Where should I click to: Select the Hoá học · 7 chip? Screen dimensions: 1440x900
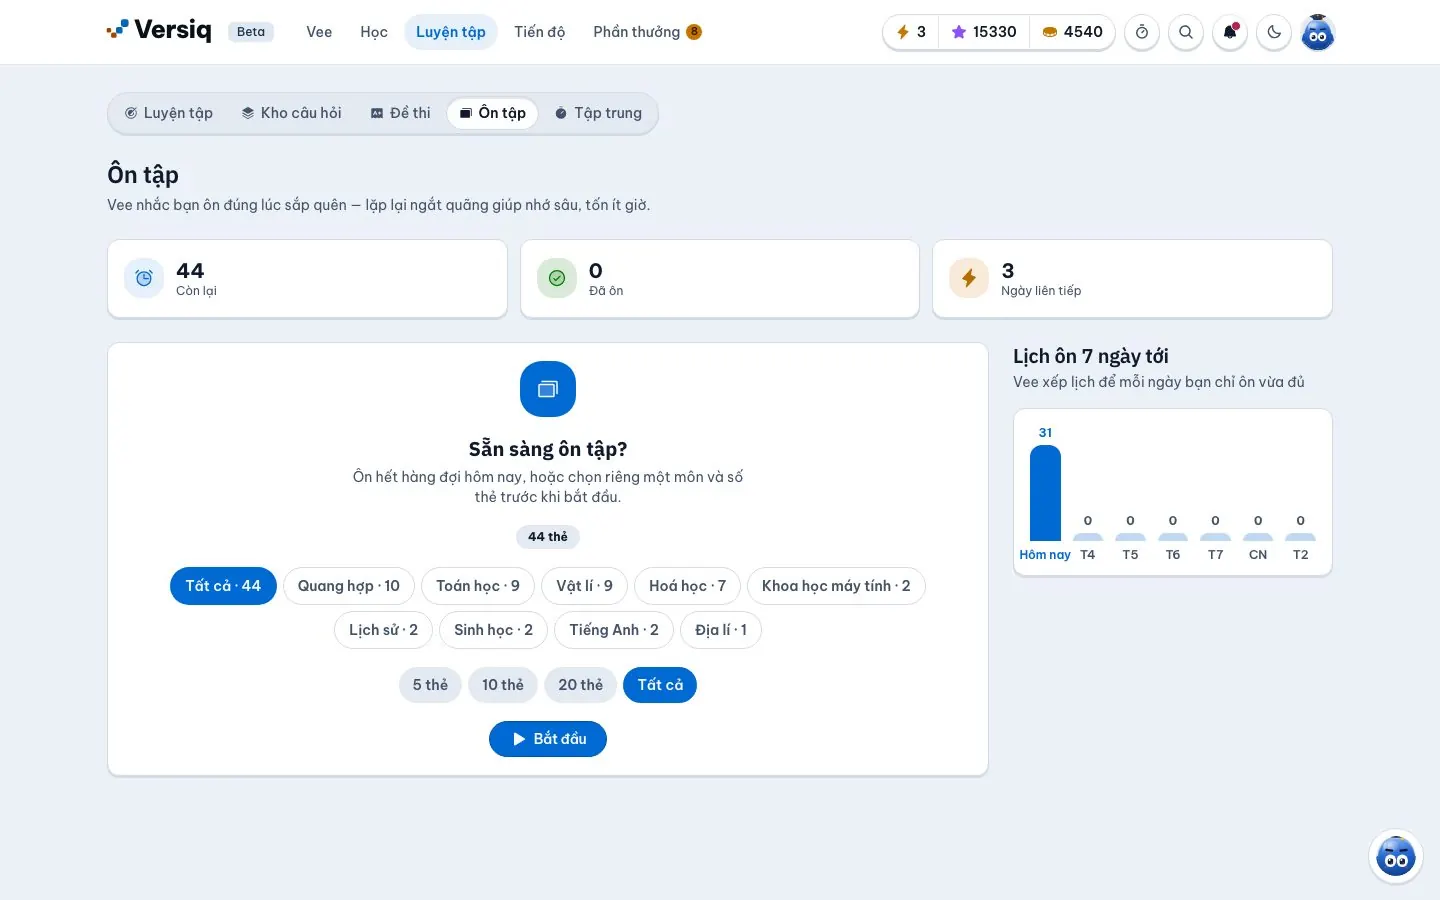tap(688, 586)
